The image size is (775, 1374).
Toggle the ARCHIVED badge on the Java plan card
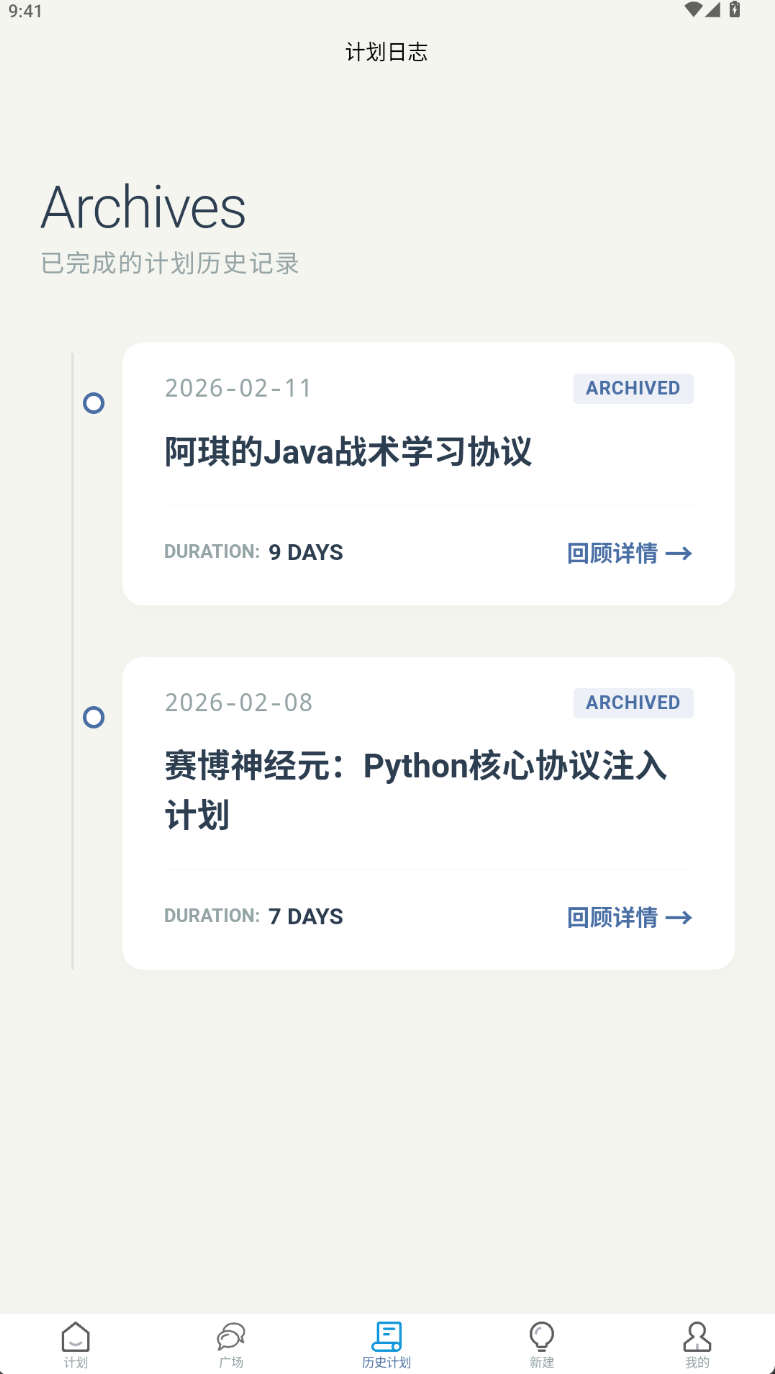(x=633, y=388)
